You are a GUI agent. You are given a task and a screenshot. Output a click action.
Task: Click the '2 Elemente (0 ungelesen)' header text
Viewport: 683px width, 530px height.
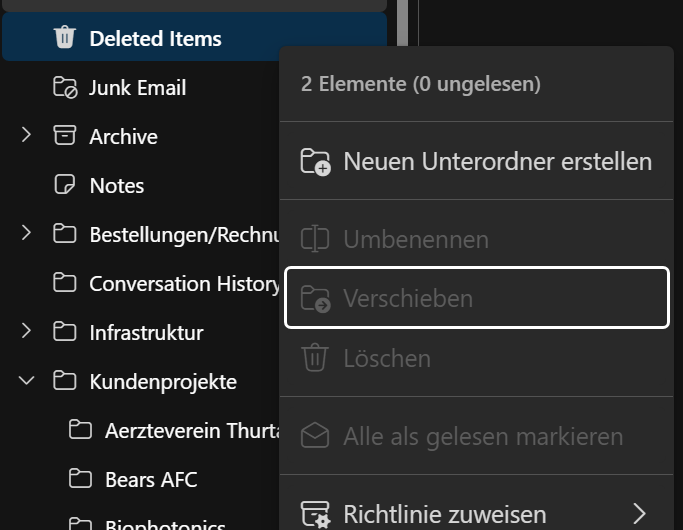(x=420, y=84)
